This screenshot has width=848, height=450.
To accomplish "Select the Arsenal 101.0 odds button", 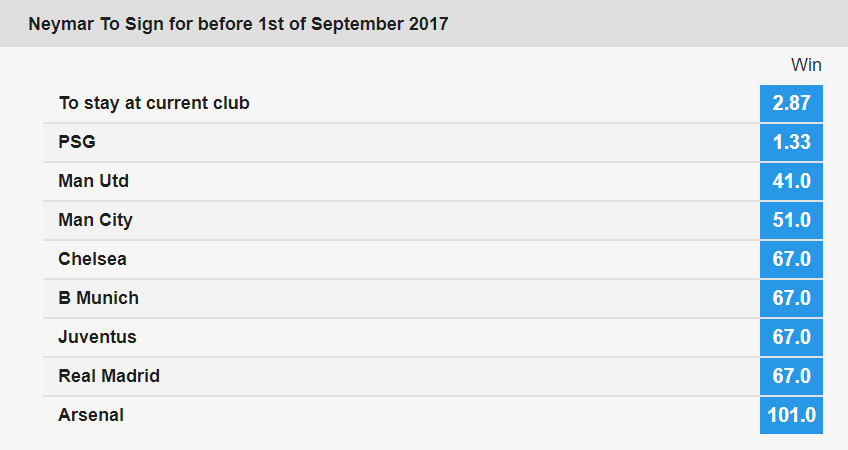I will point(791,415).
